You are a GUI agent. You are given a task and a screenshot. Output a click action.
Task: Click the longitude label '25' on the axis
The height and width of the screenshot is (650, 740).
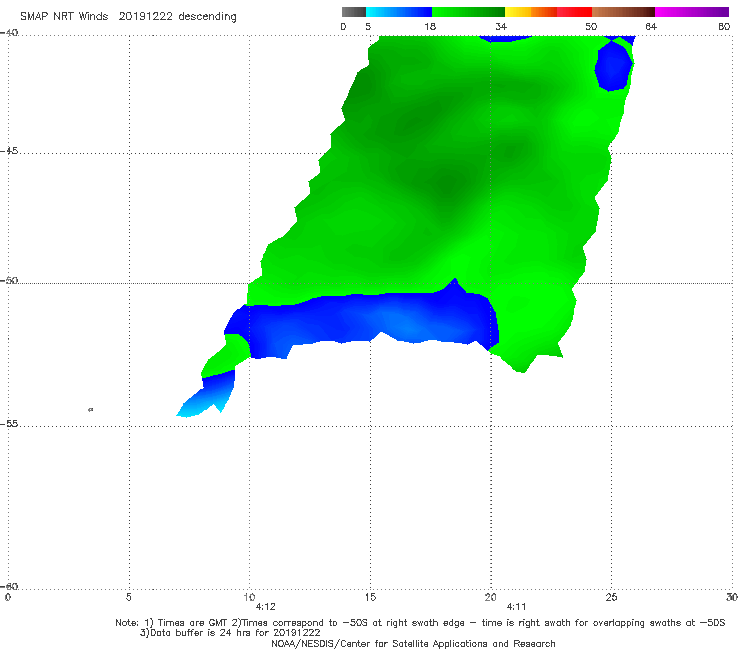pyautogui.click(x=611, y=597)
